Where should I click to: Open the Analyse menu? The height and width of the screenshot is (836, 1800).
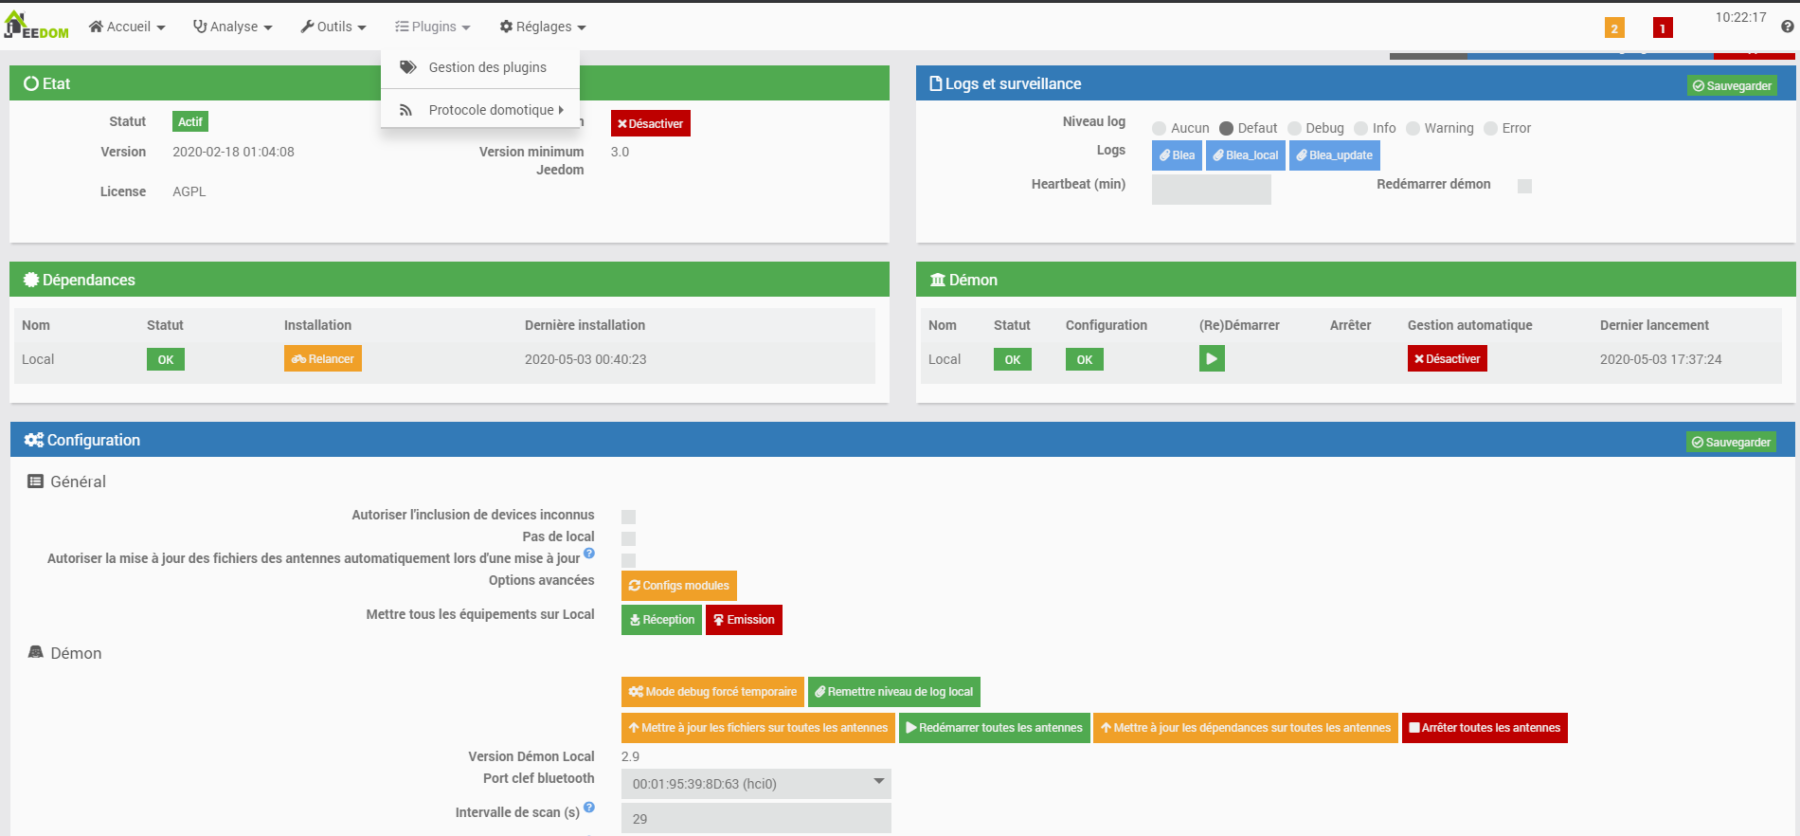(232, 27)
